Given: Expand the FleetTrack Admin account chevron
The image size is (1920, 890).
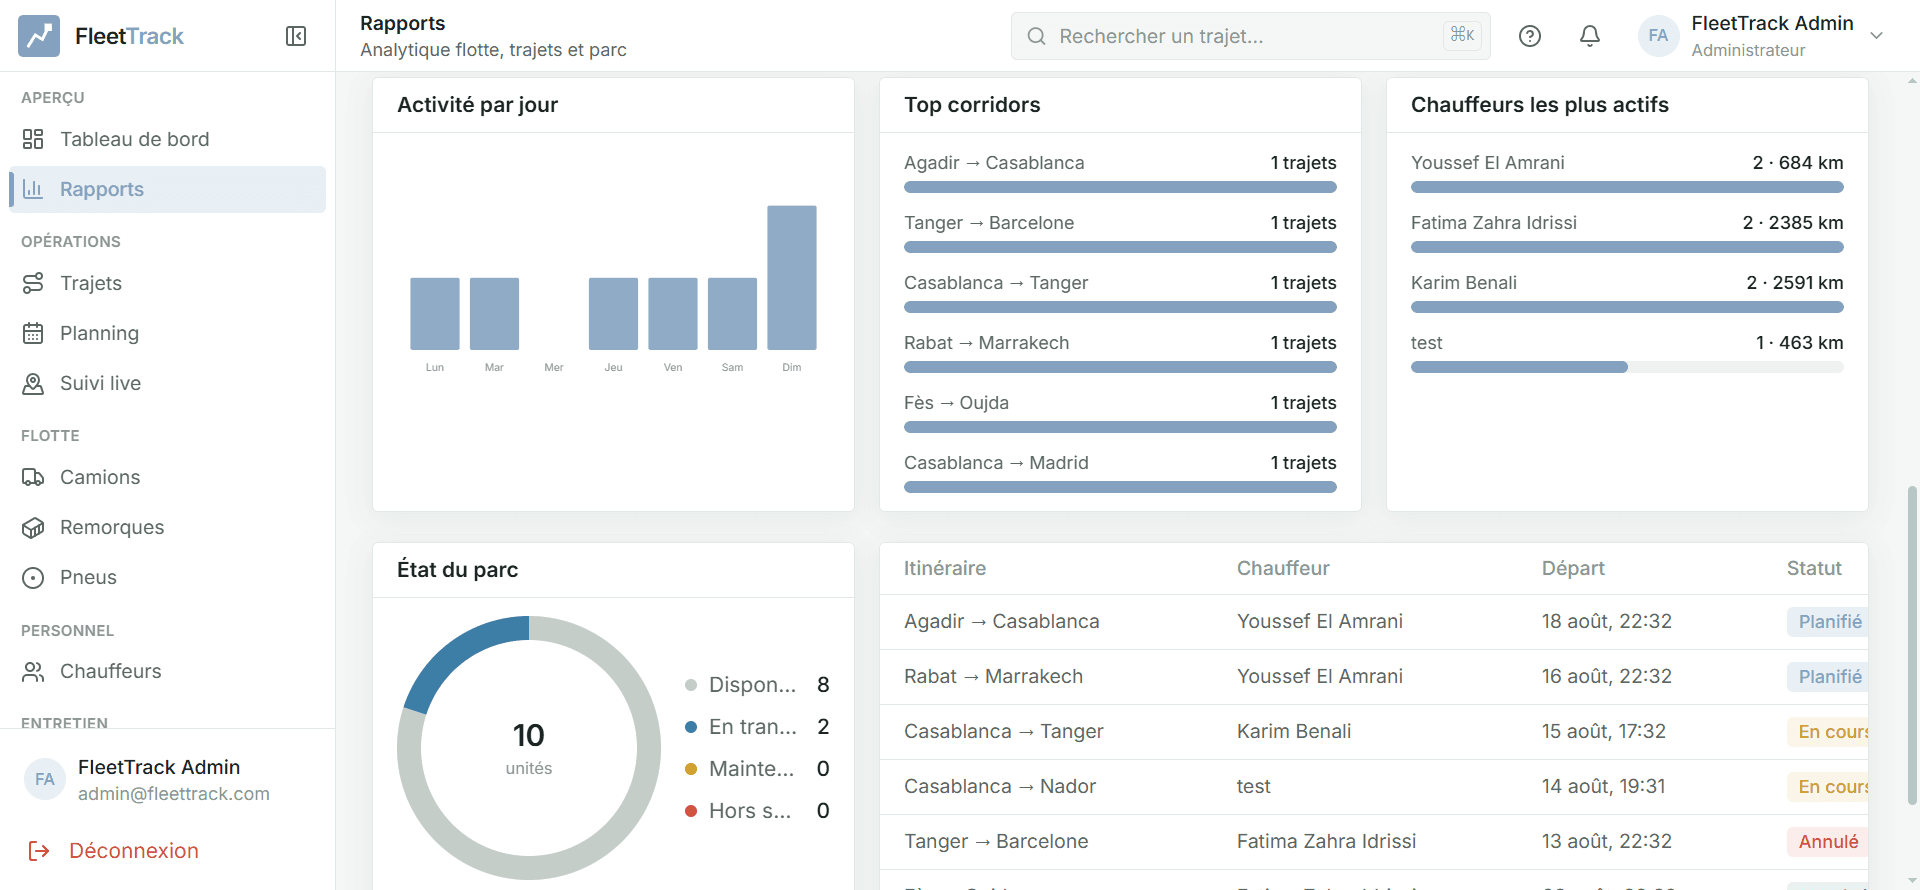Looking at the screenshot, I should [1877, 36].
